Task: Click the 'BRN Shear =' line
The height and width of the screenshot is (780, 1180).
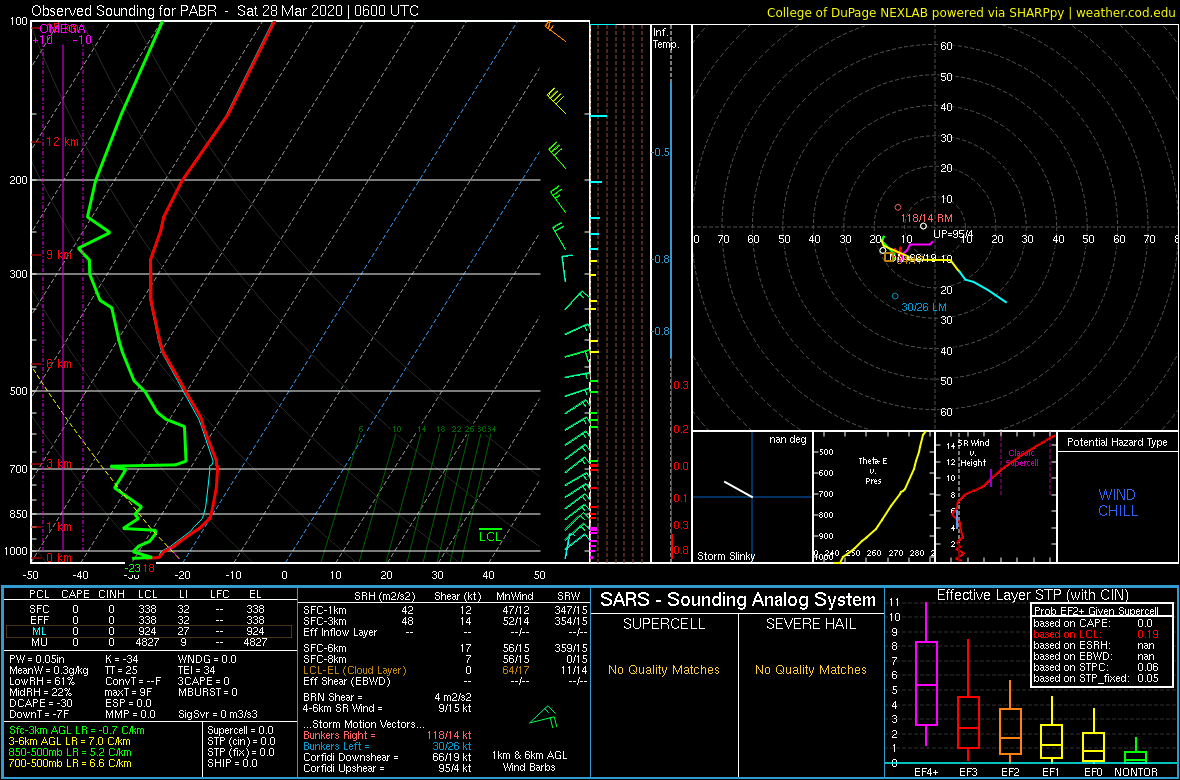Action: point(388,697)
